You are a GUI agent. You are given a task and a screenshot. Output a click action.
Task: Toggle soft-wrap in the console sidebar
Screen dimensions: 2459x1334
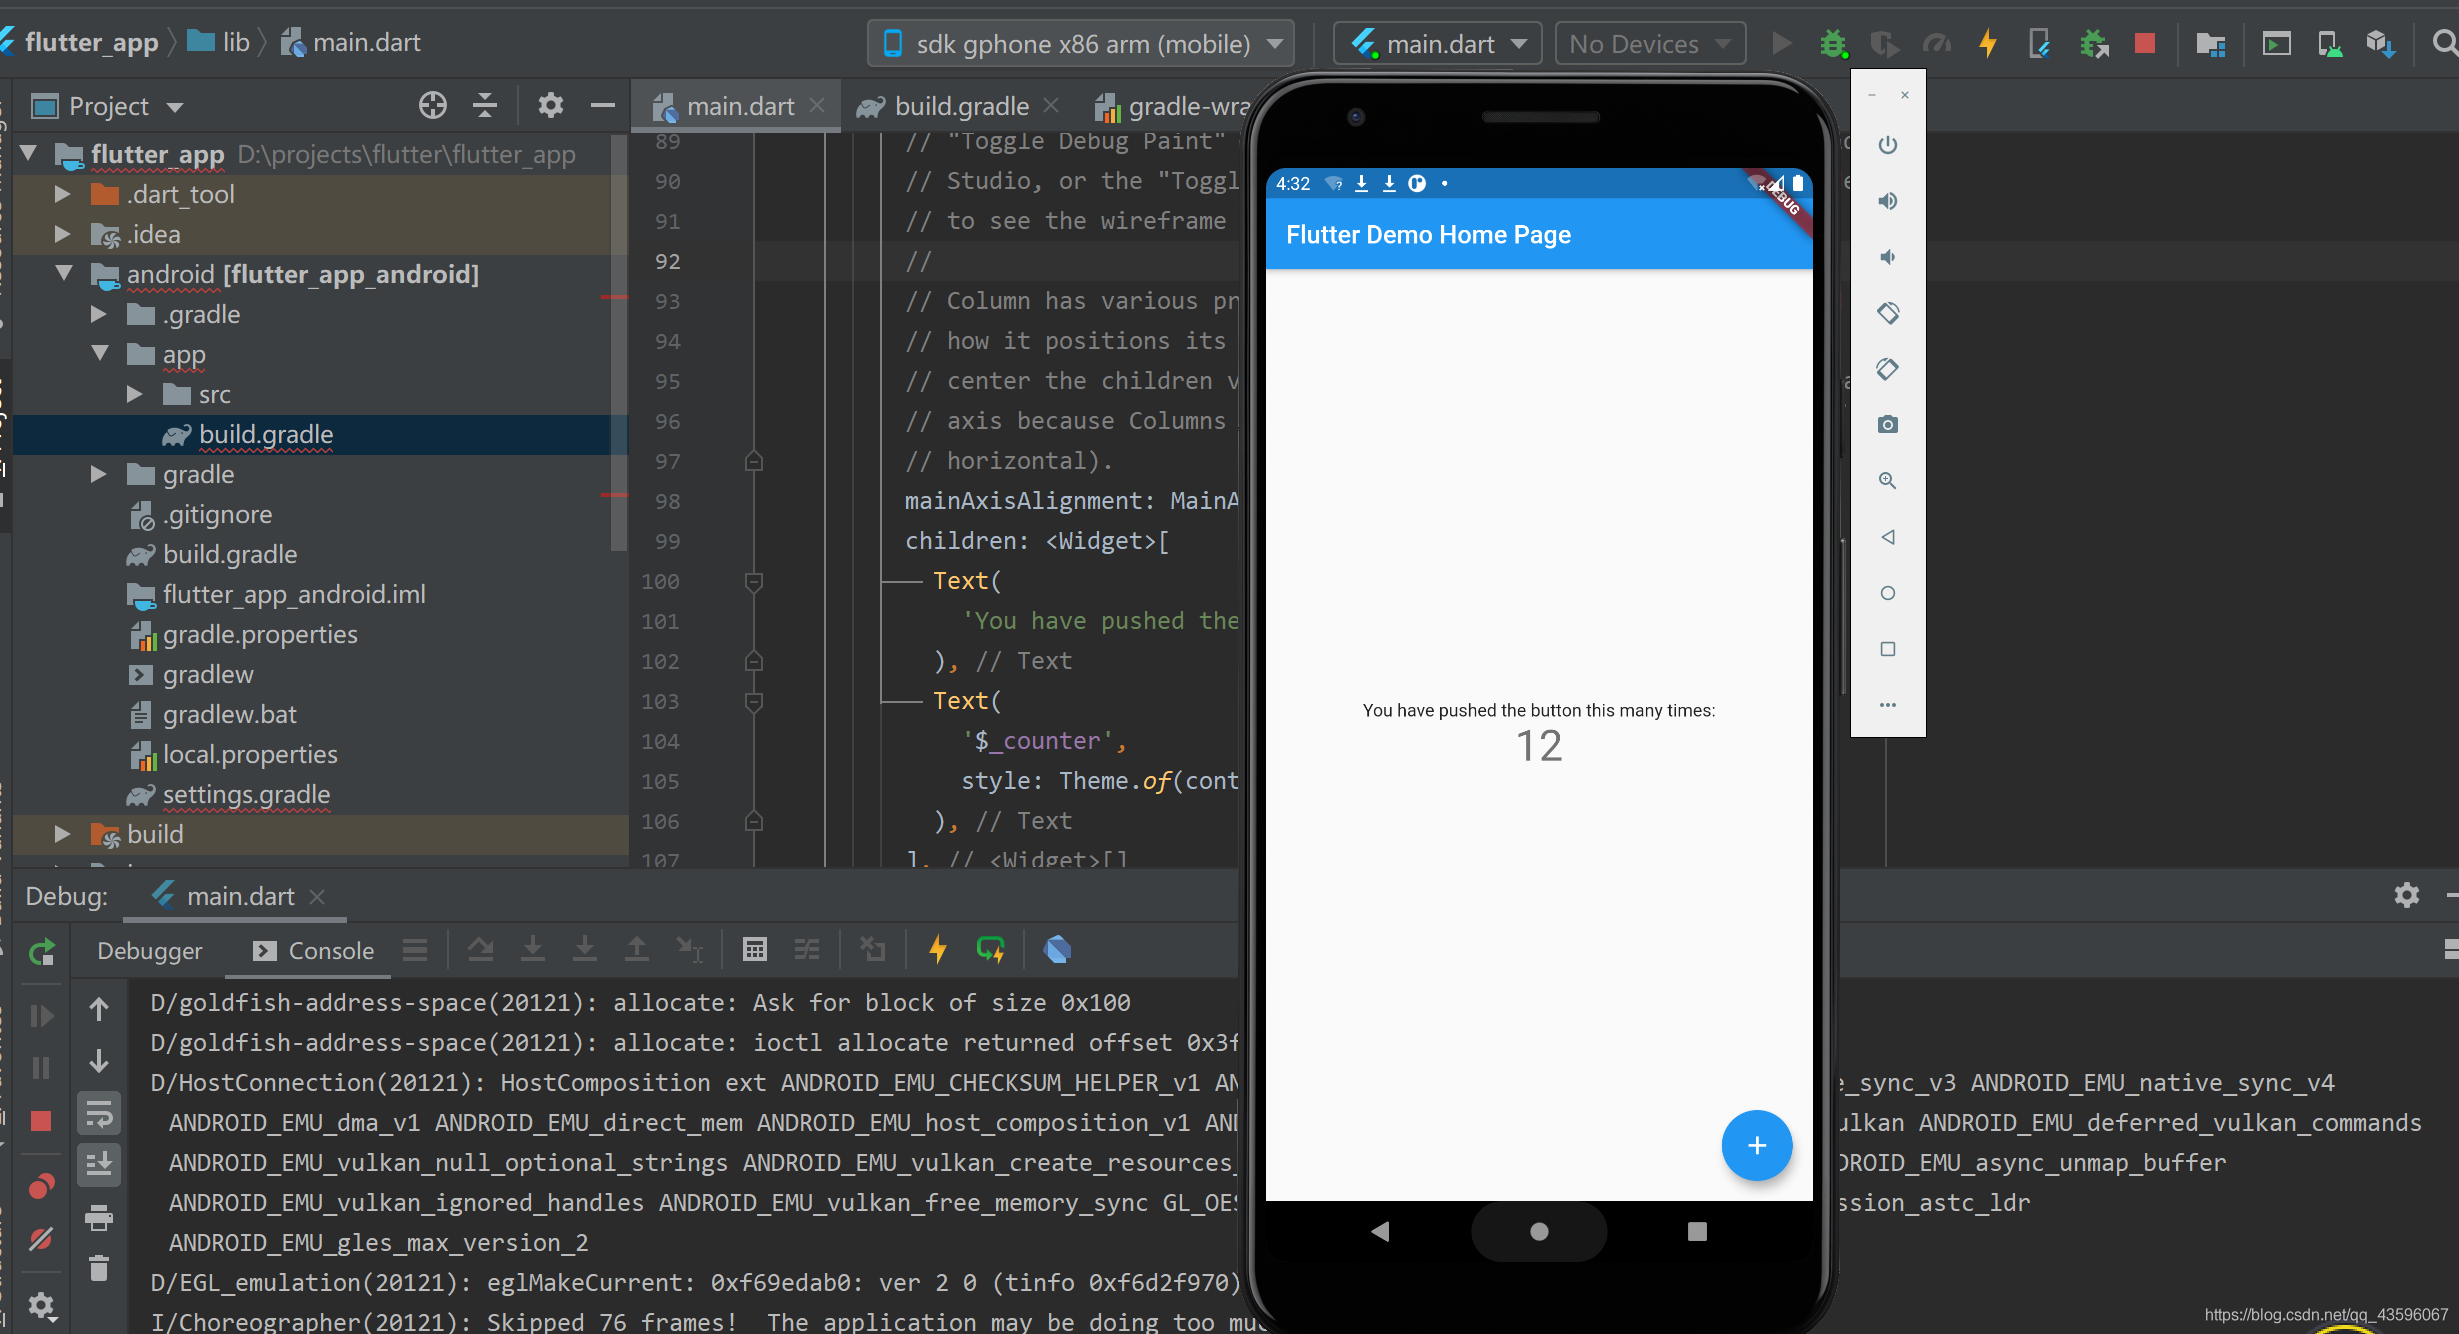point(98,1113)
